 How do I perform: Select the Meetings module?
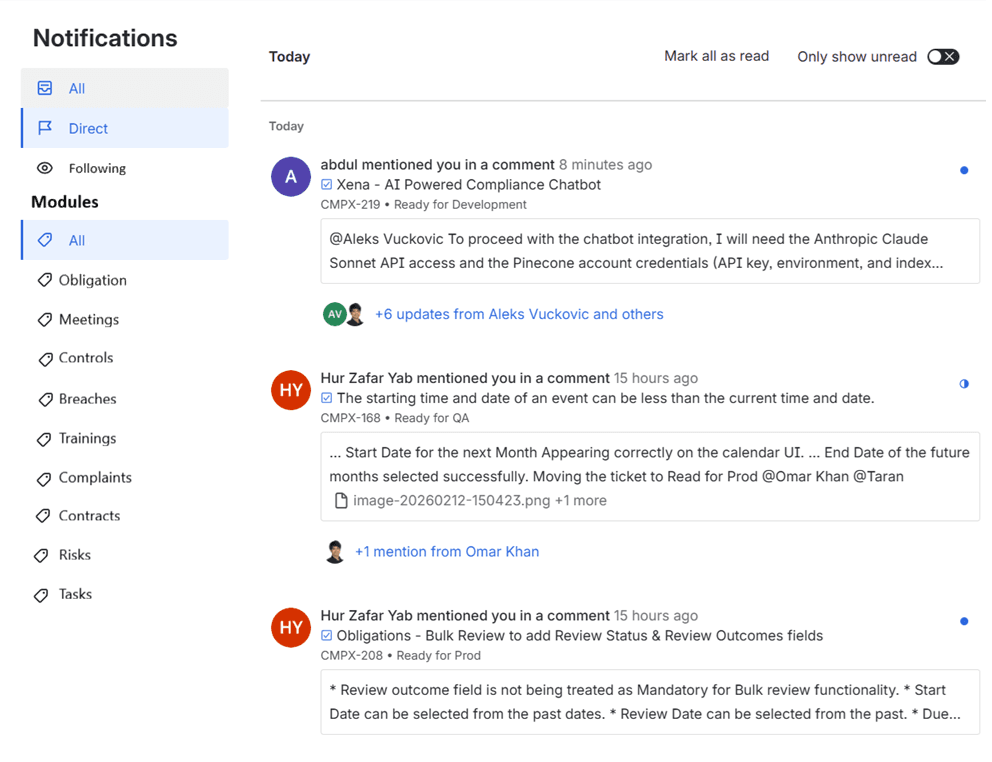(89, 320)
